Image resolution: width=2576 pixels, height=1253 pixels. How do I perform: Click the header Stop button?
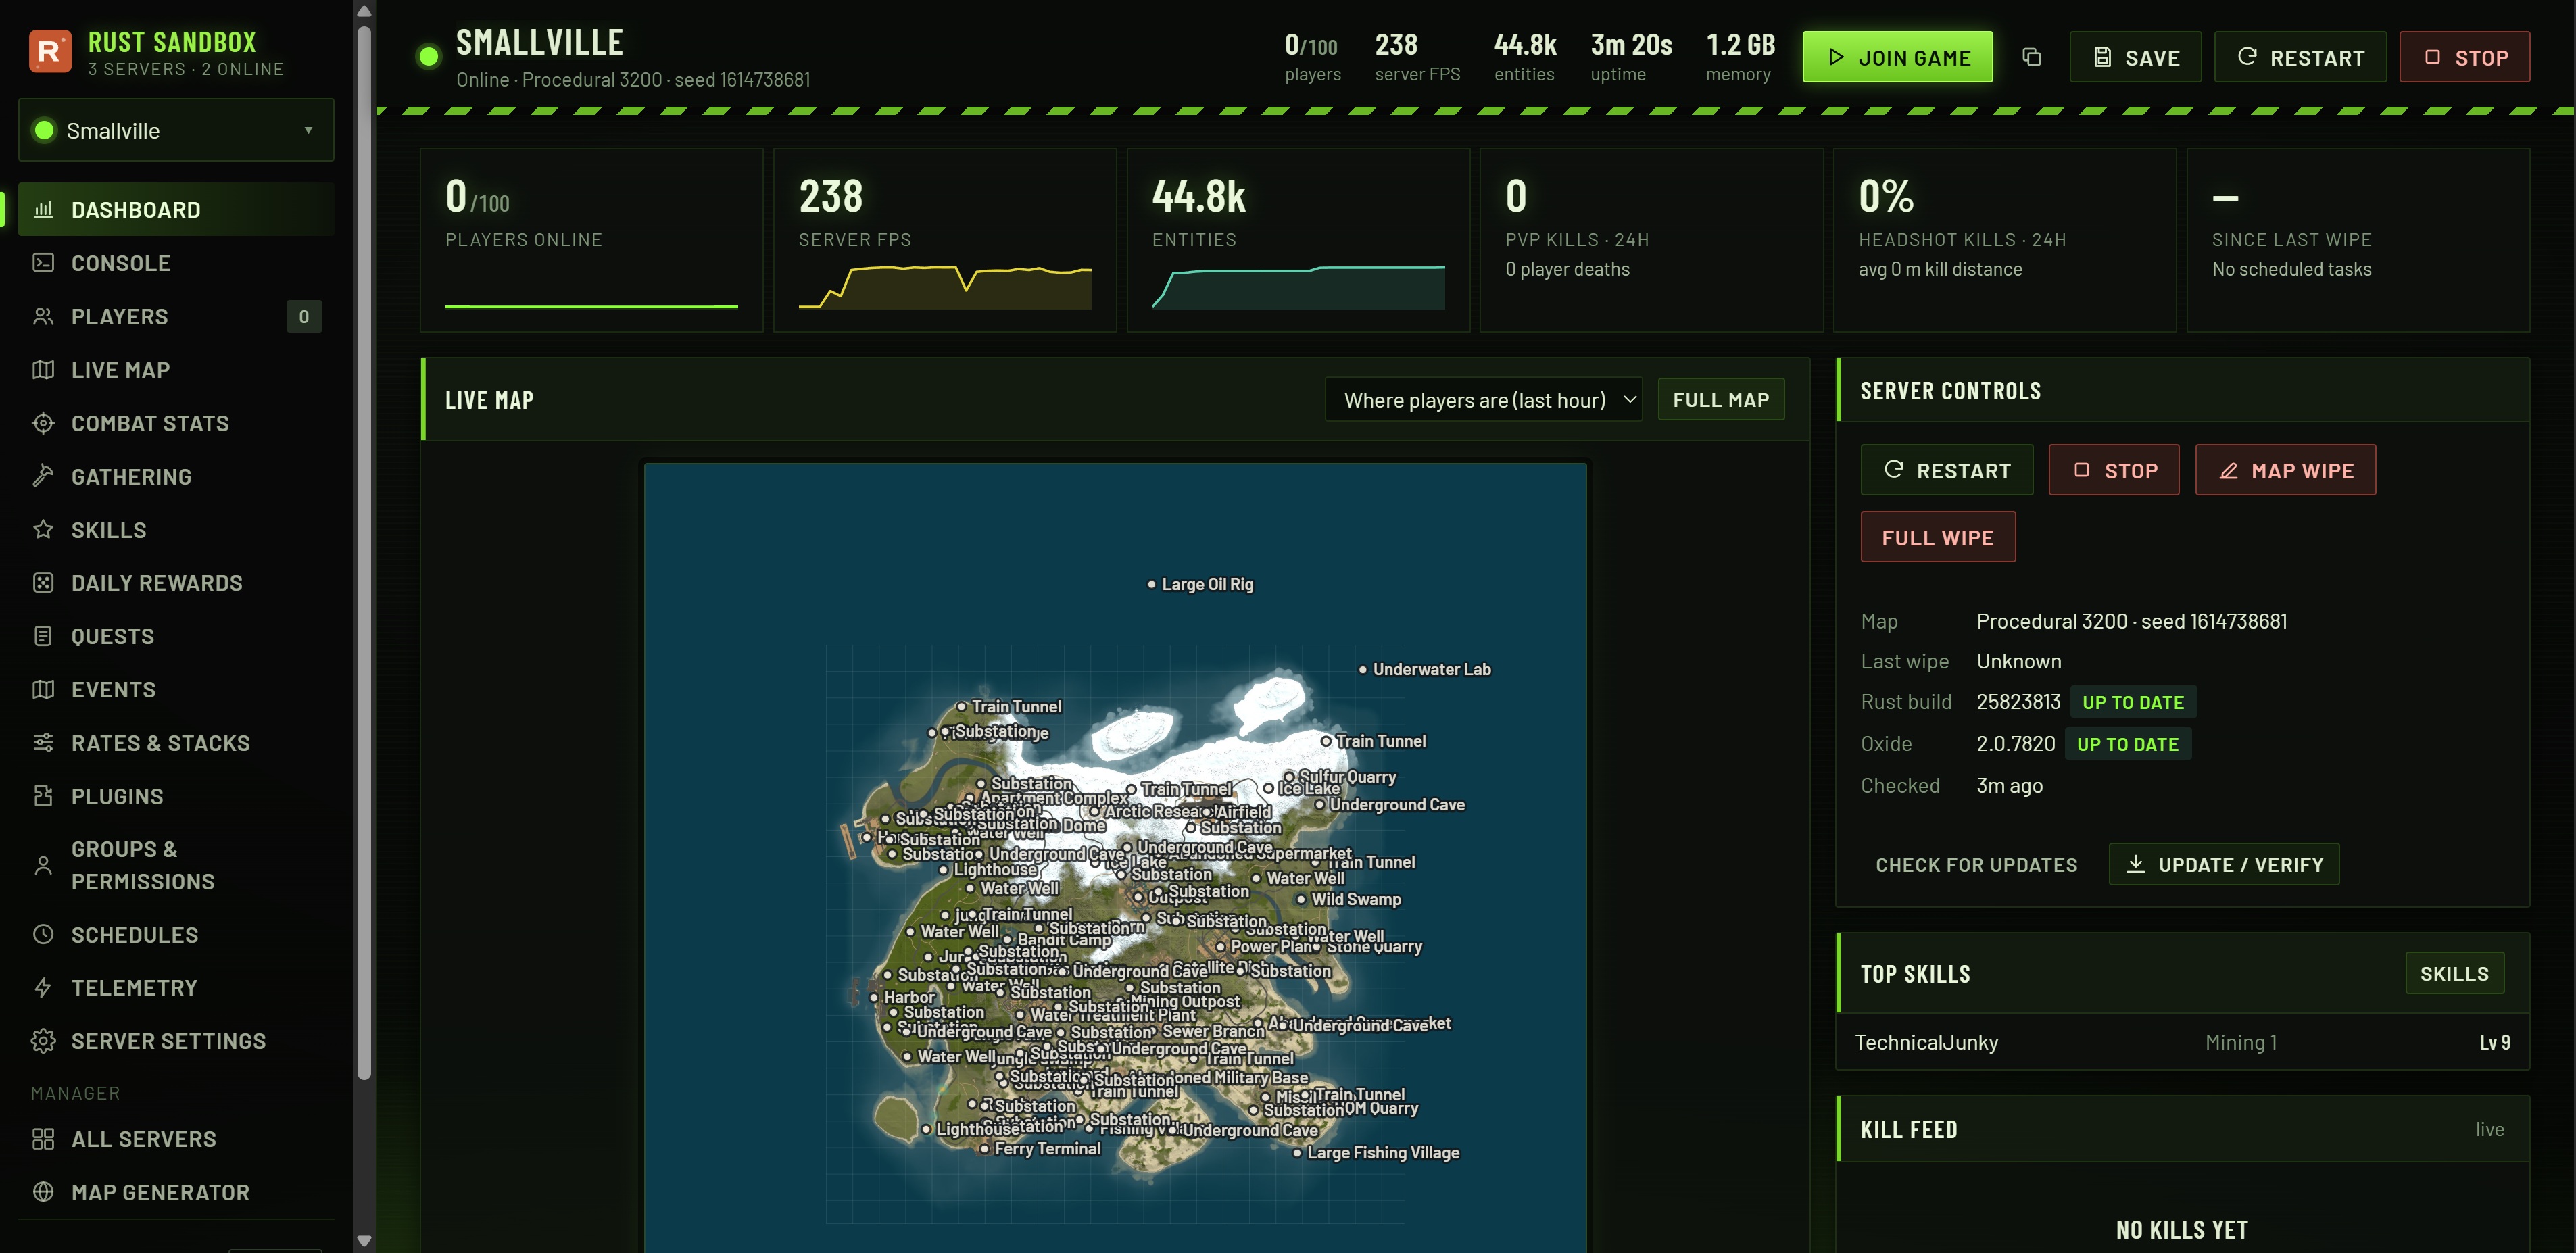tap(2465, 57)
